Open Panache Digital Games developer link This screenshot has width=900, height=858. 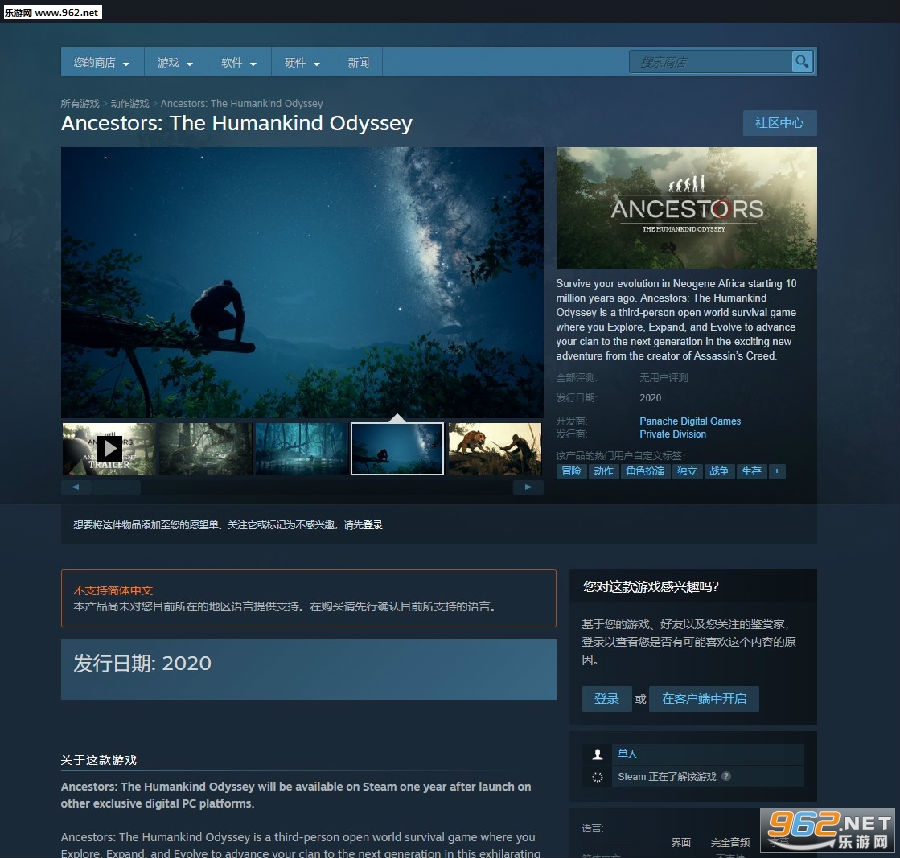[x=690, y=421]
